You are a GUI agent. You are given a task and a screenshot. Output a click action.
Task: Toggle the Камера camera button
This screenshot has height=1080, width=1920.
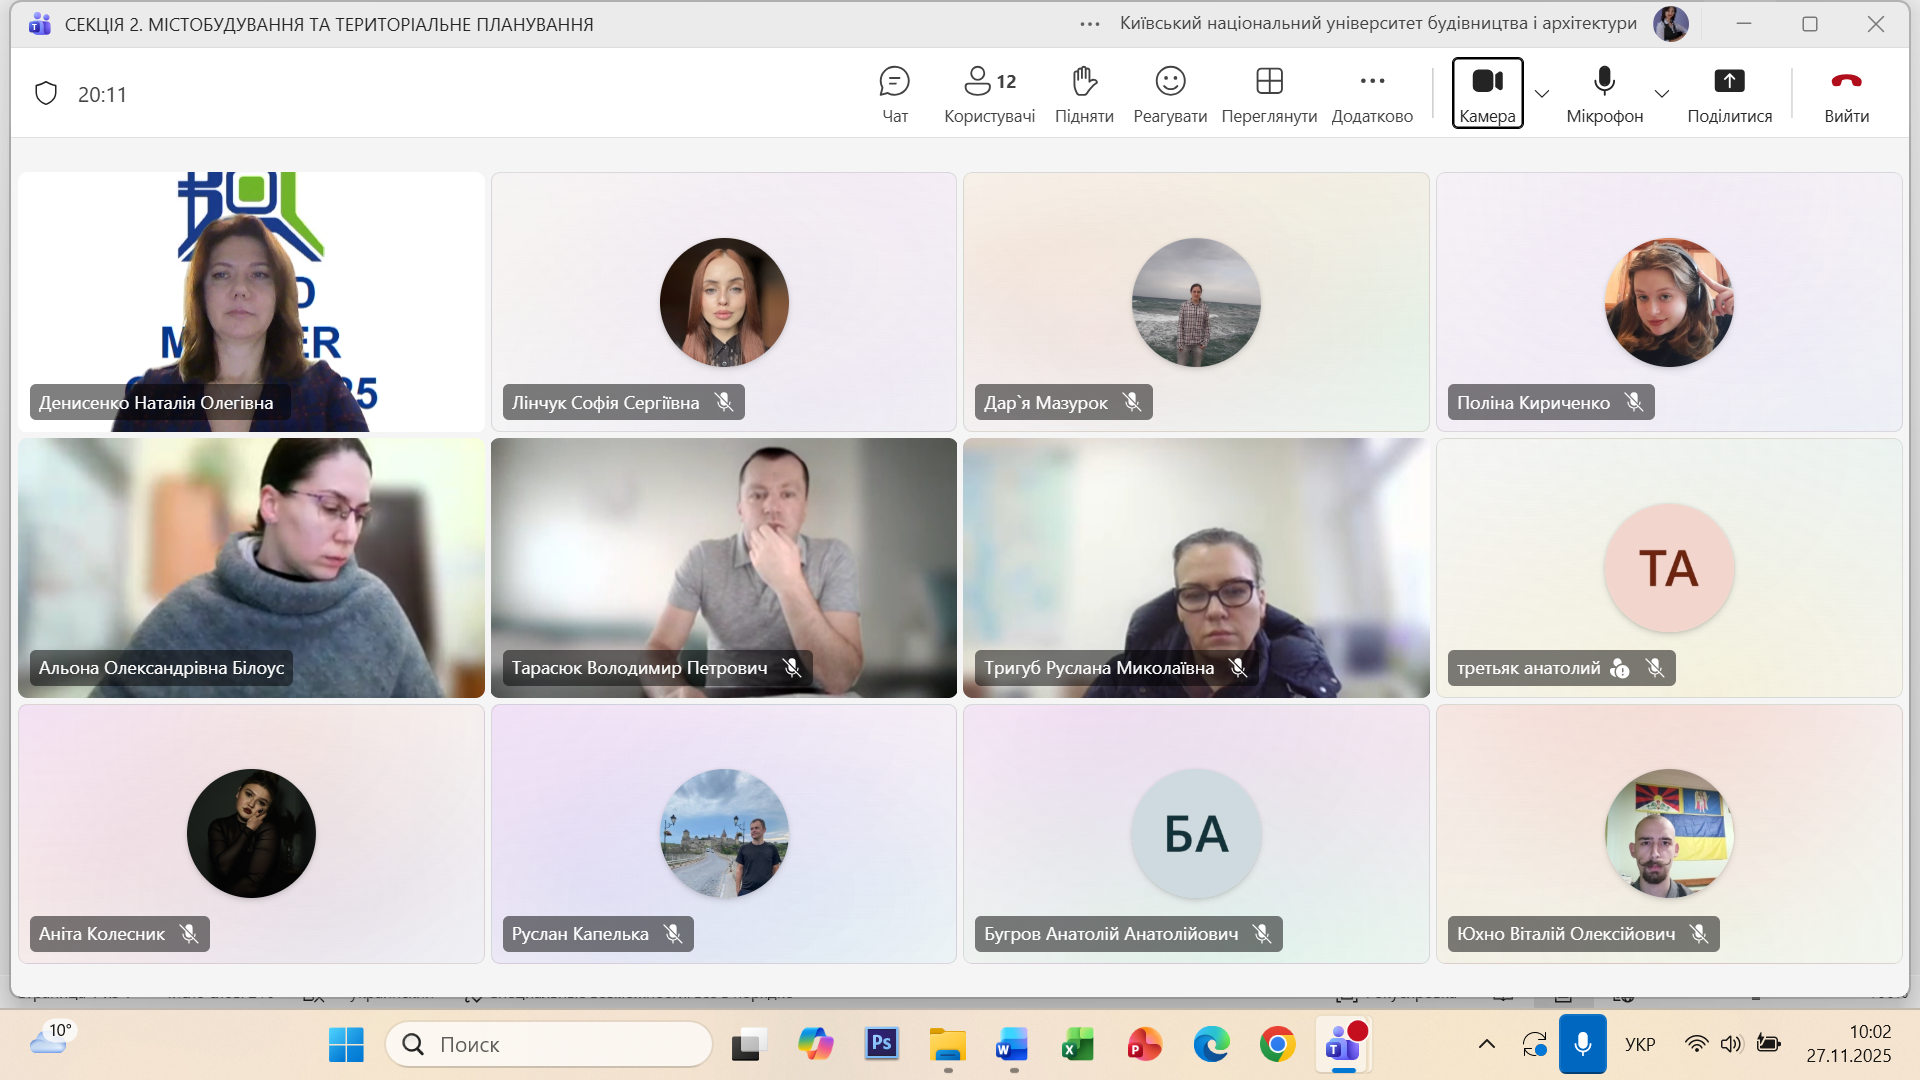(1487, 92)
